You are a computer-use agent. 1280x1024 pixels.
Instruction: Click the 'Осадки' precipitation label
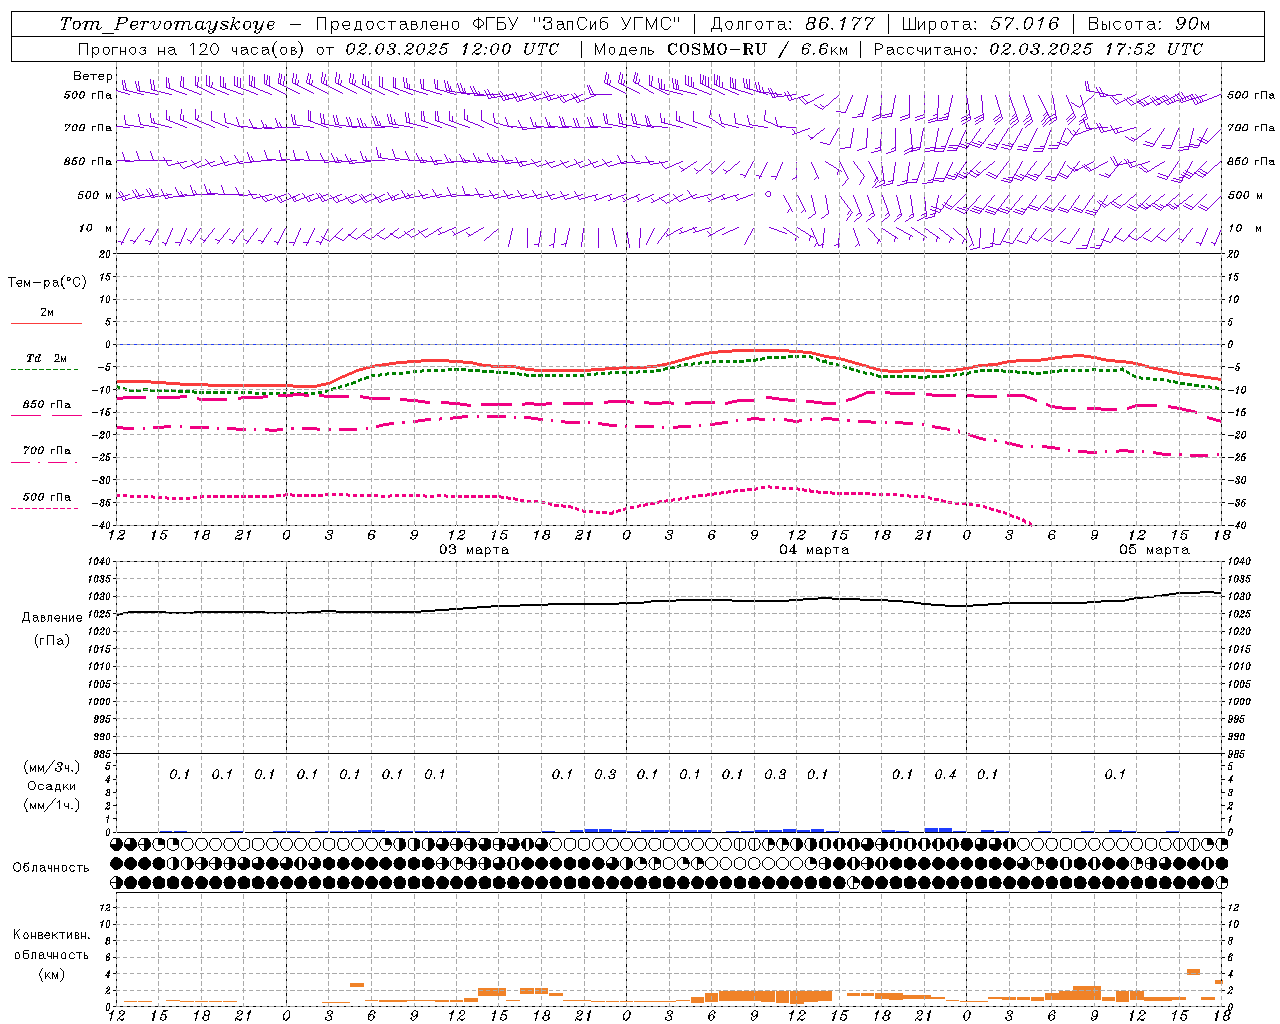[51, 786]
